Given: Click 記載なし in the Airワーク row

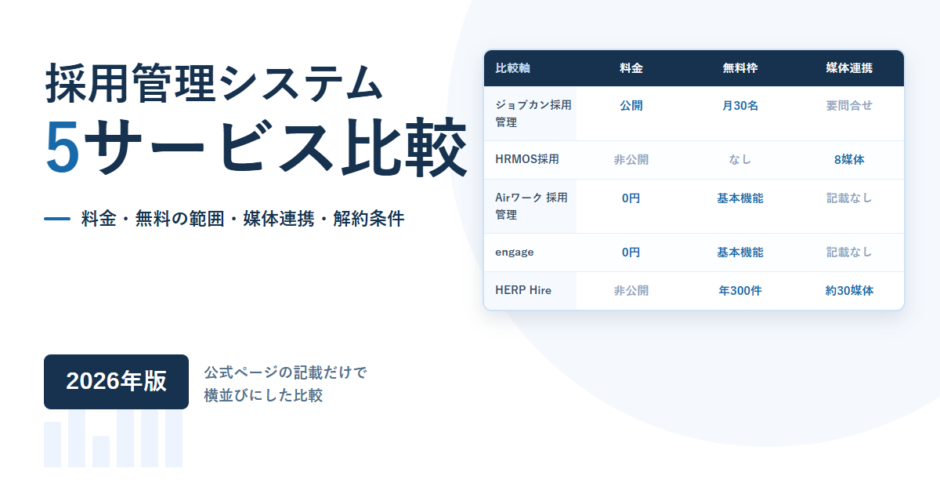Looking at the screenshot, I should coord(849,198).
